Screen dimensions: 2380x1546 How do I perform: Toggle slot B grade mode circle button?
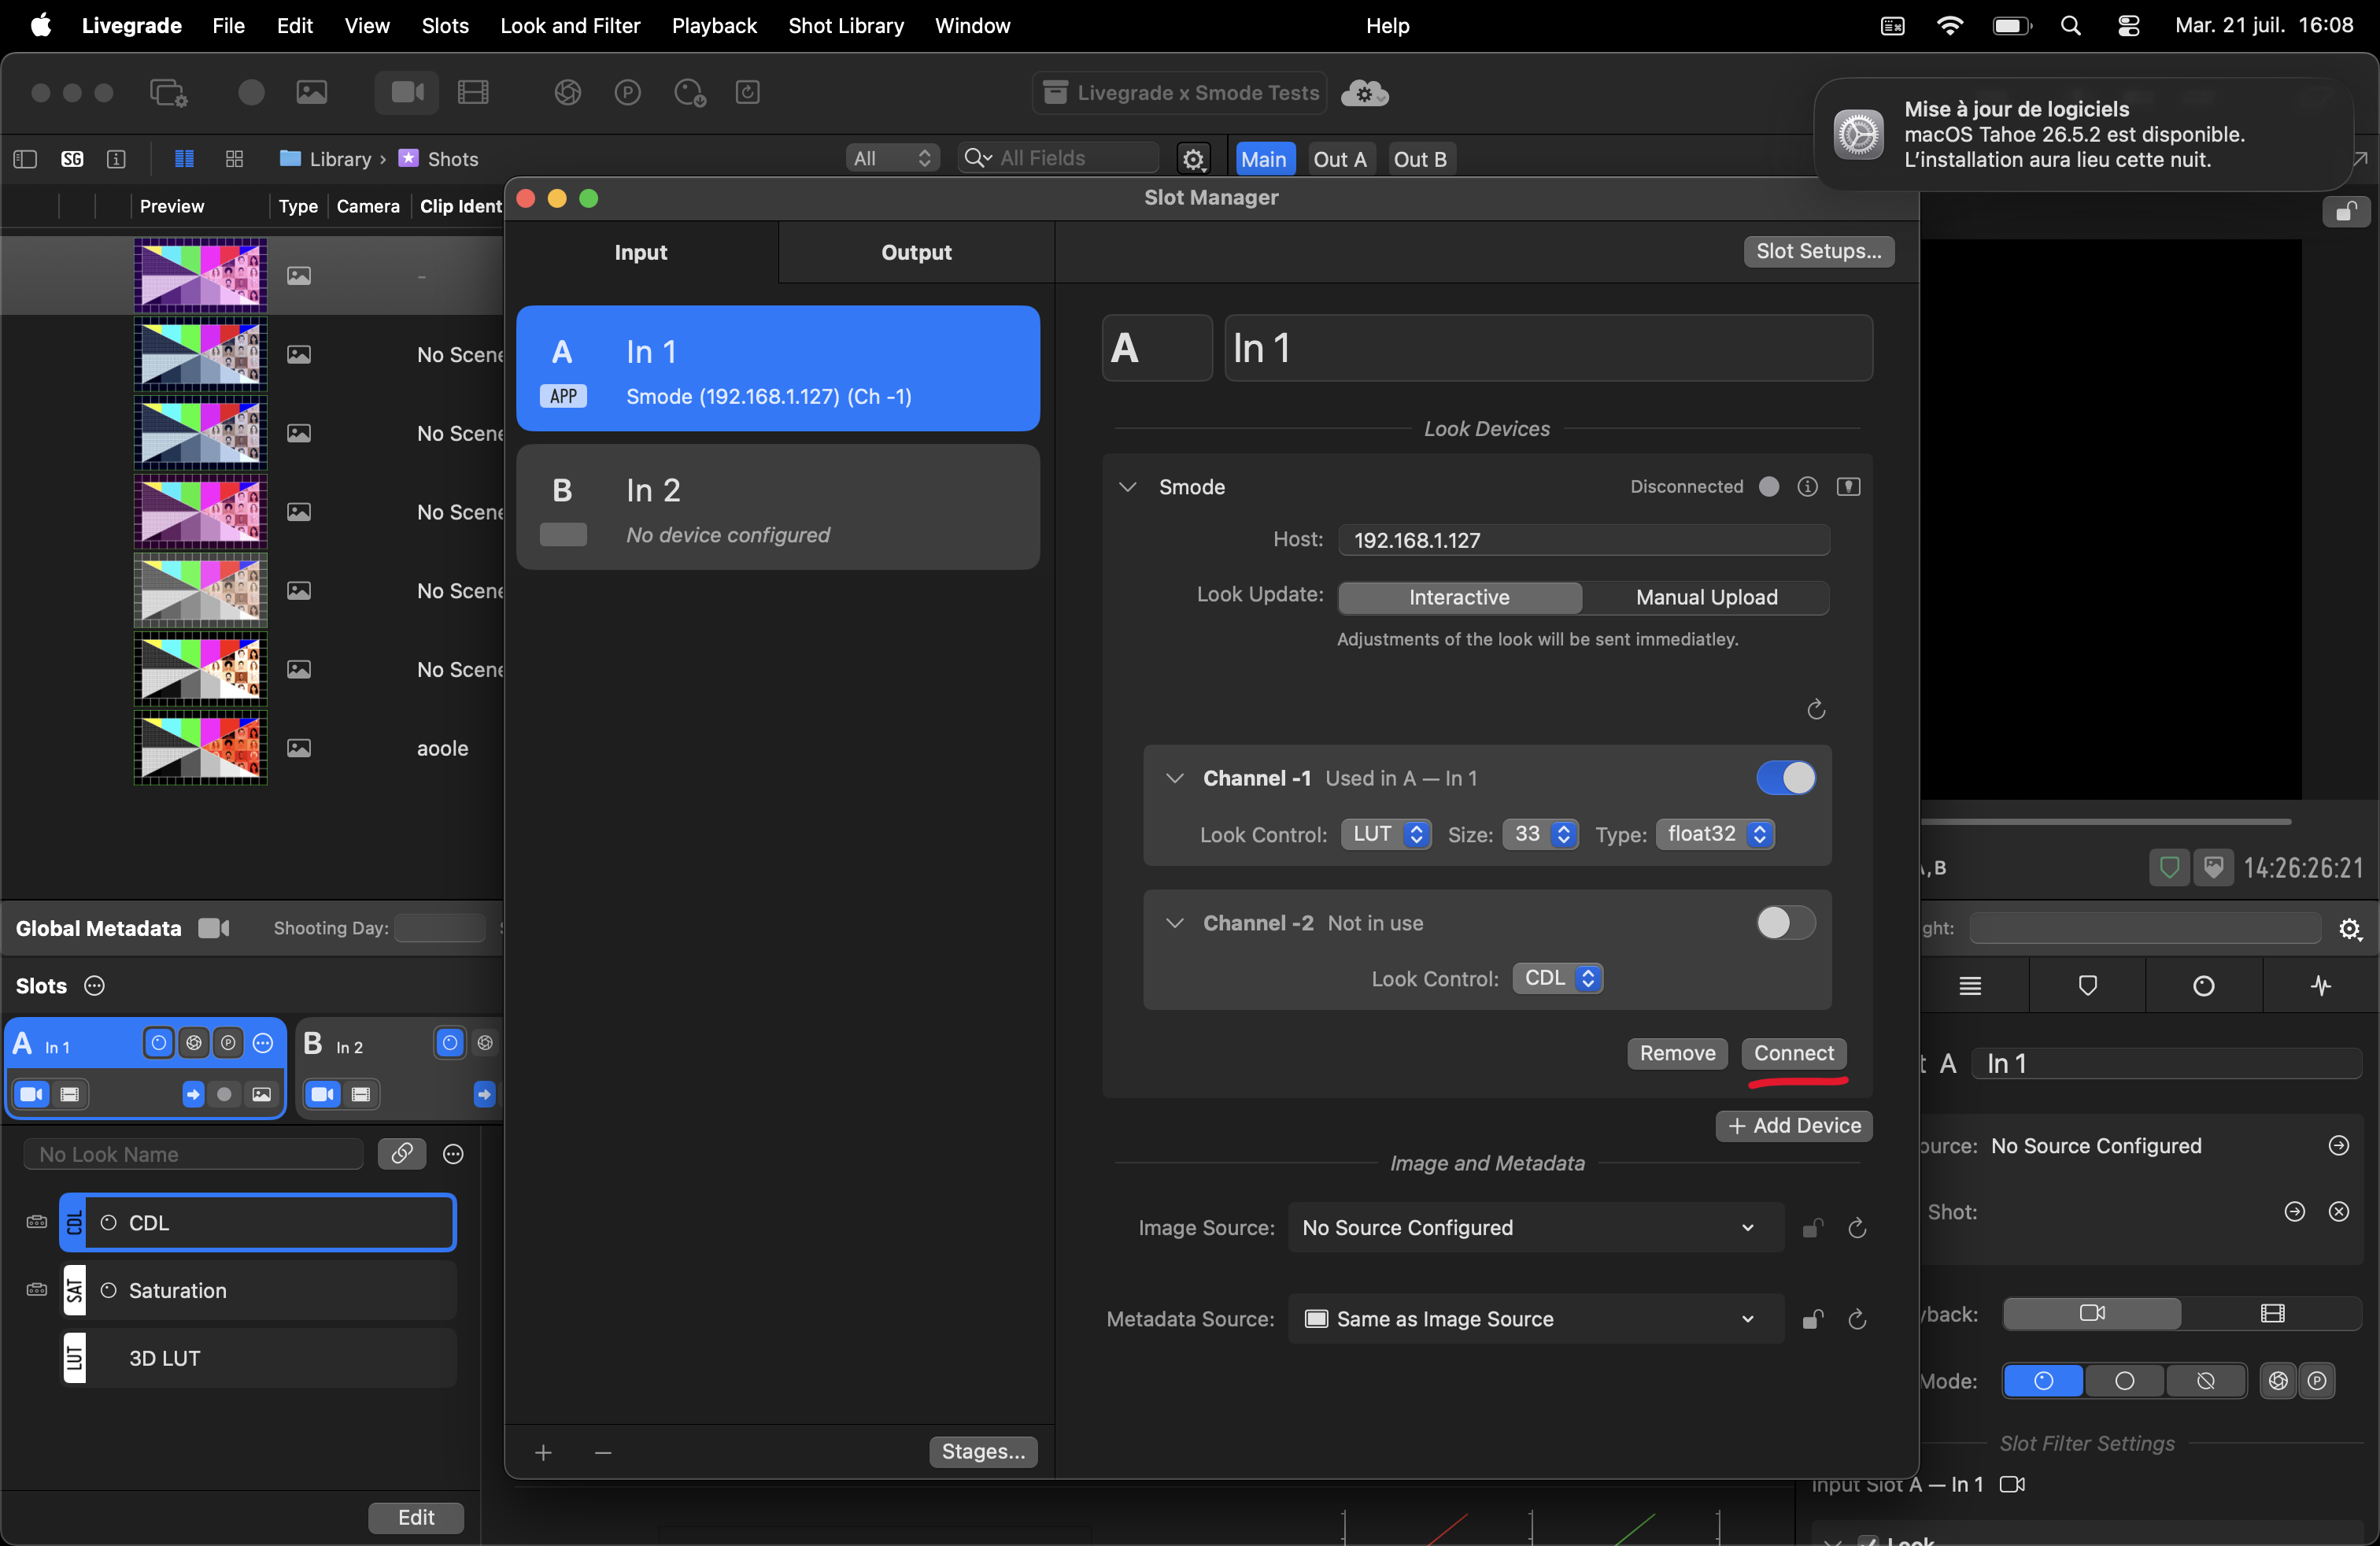pyautogui.click(x=450, y=1043)
